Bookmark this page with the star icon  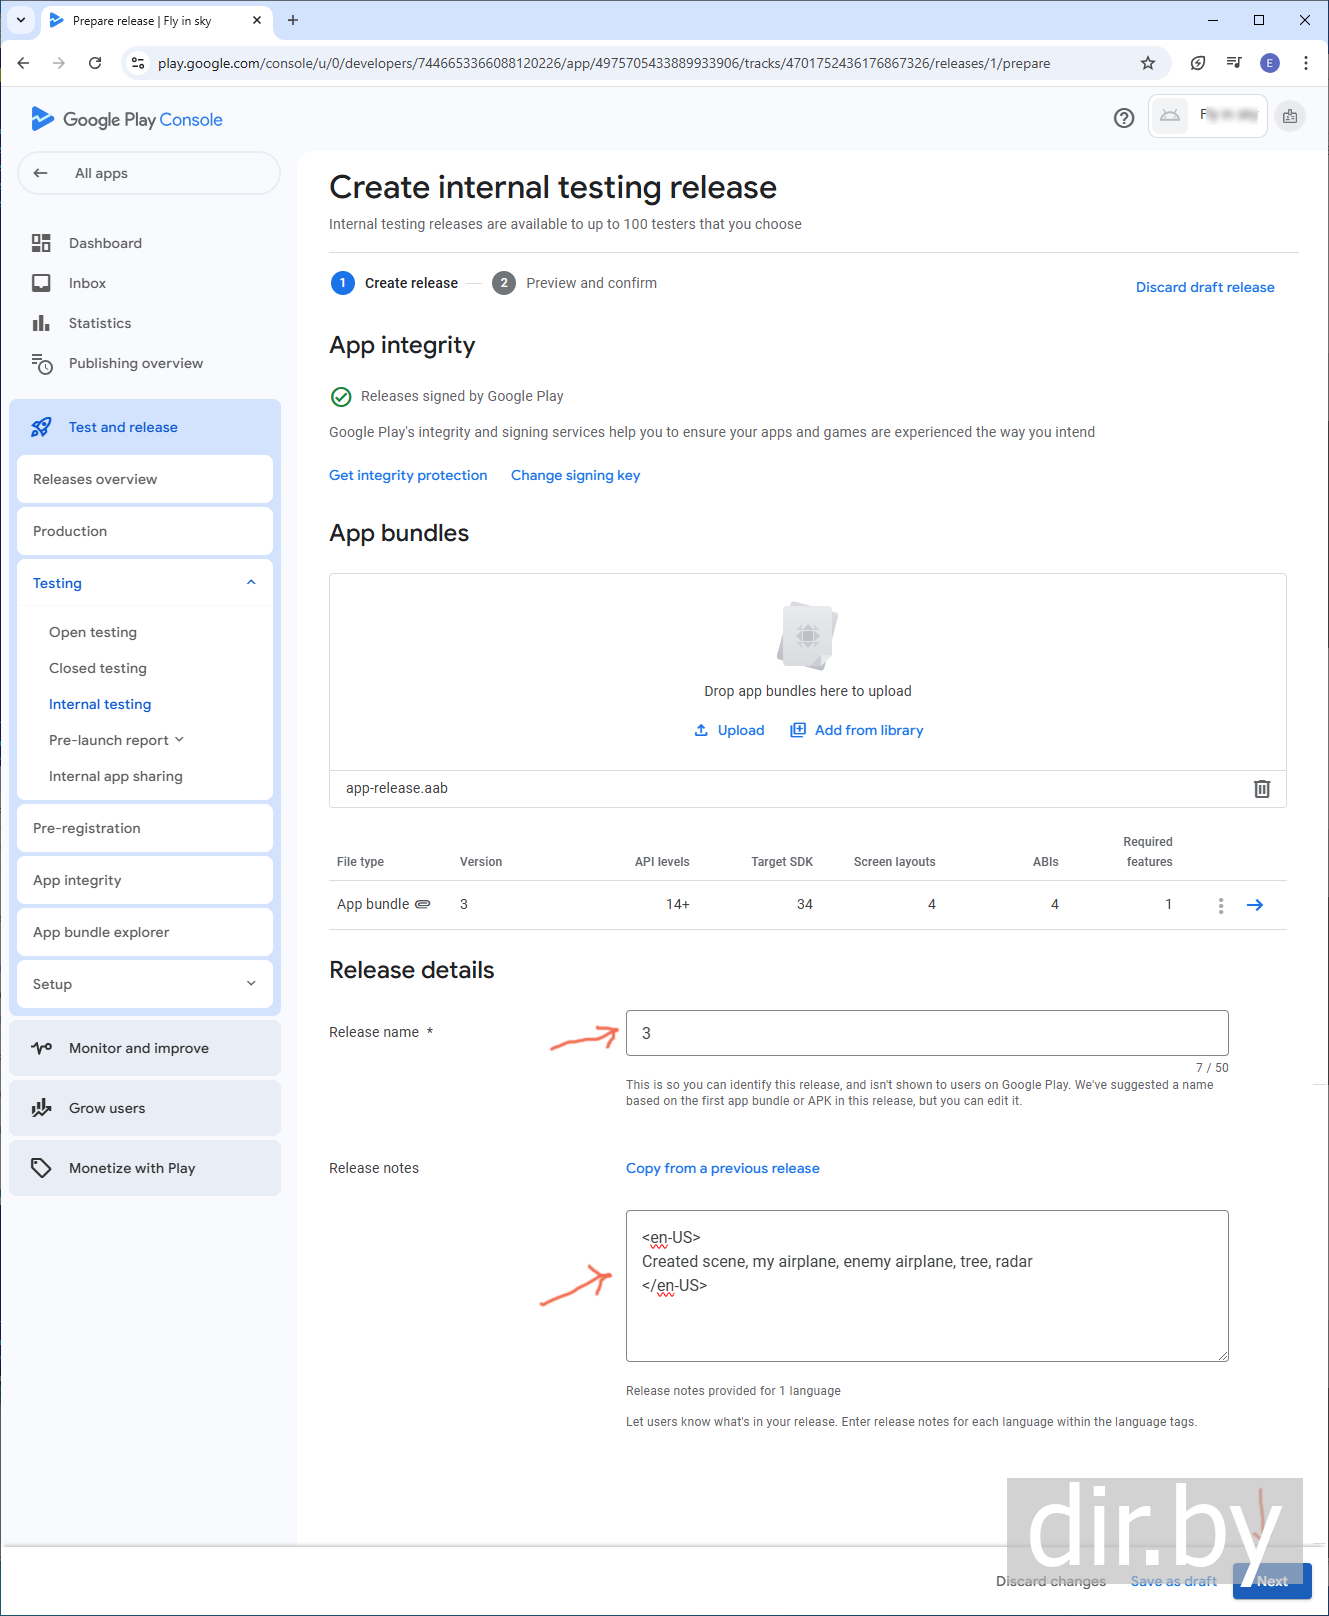pyautogui.click(x=1148, y=63)
